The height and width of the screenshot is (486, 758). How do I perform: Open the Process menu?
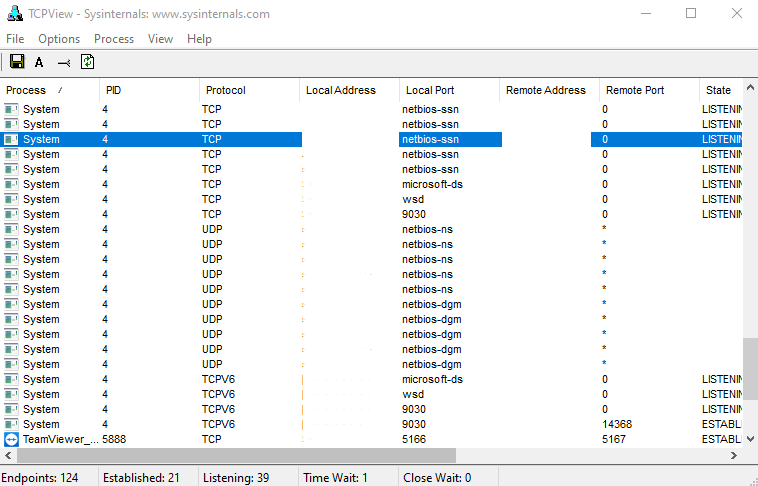tap(114, 39)
